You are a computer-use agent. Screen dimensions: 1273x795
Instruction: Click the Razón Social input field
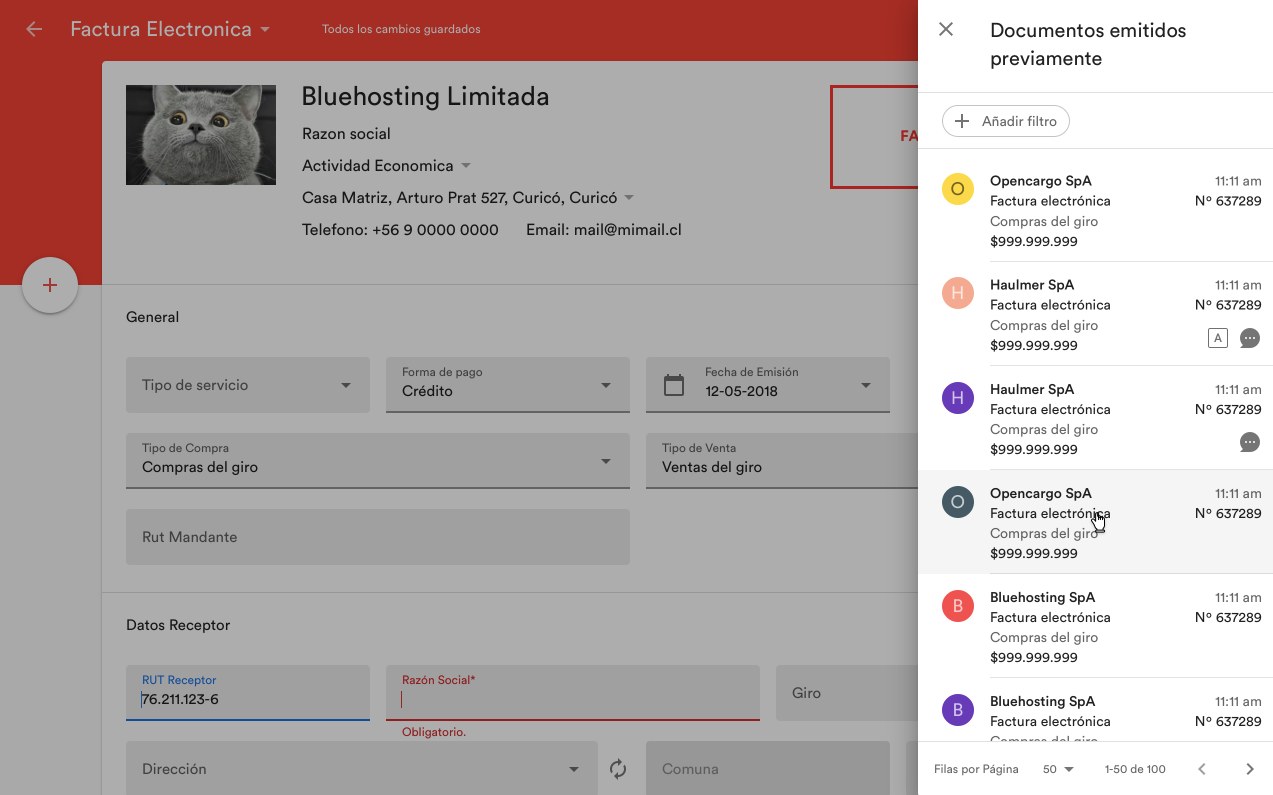(572, 699)
